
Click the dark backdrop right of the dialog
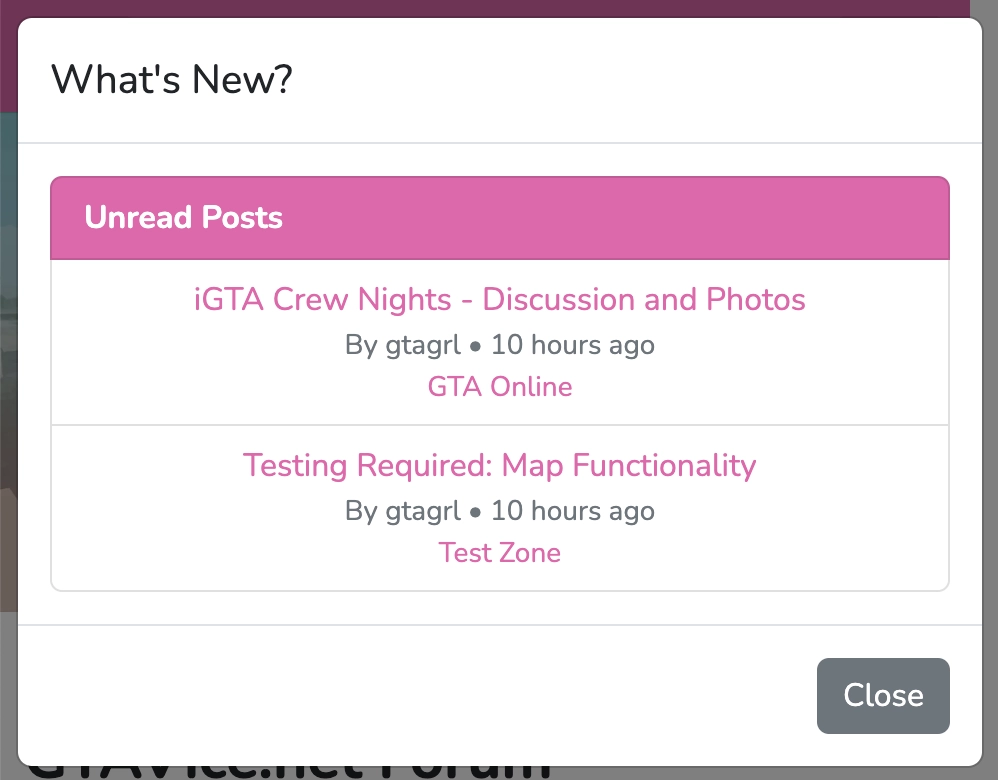click(x=990, y=400)
